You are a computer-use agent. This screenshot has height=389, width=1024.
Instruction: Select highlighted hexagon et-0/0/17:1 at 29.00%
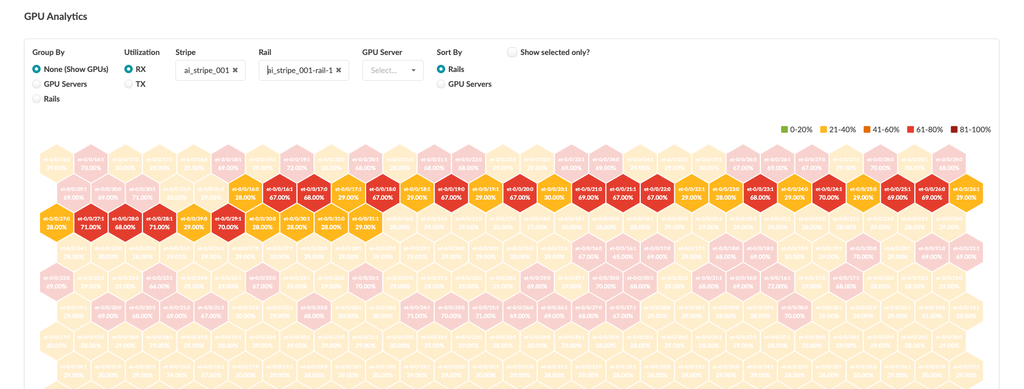tap(349, 193)
